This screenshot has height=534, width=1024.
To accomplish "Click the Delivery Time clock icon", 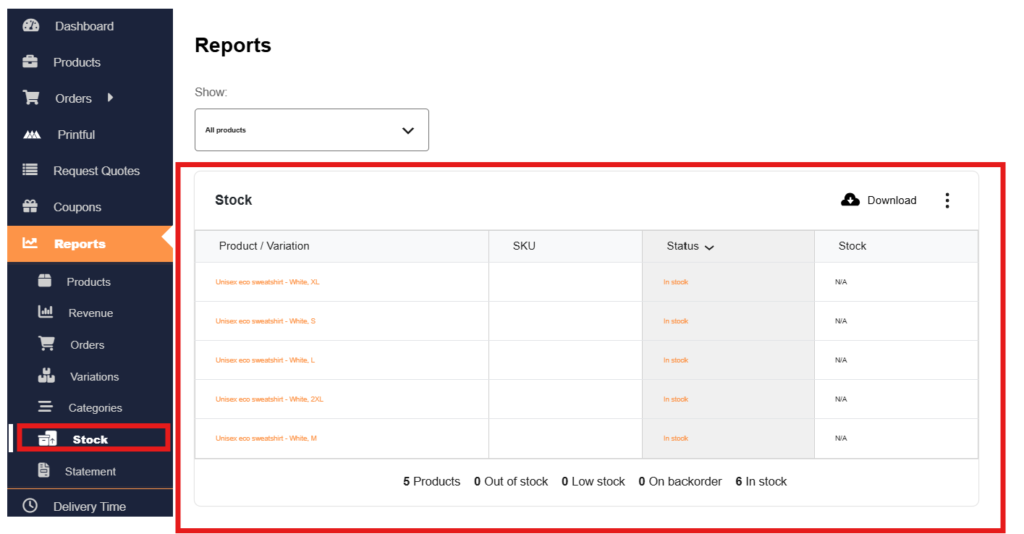I will [x=30, y=506].
